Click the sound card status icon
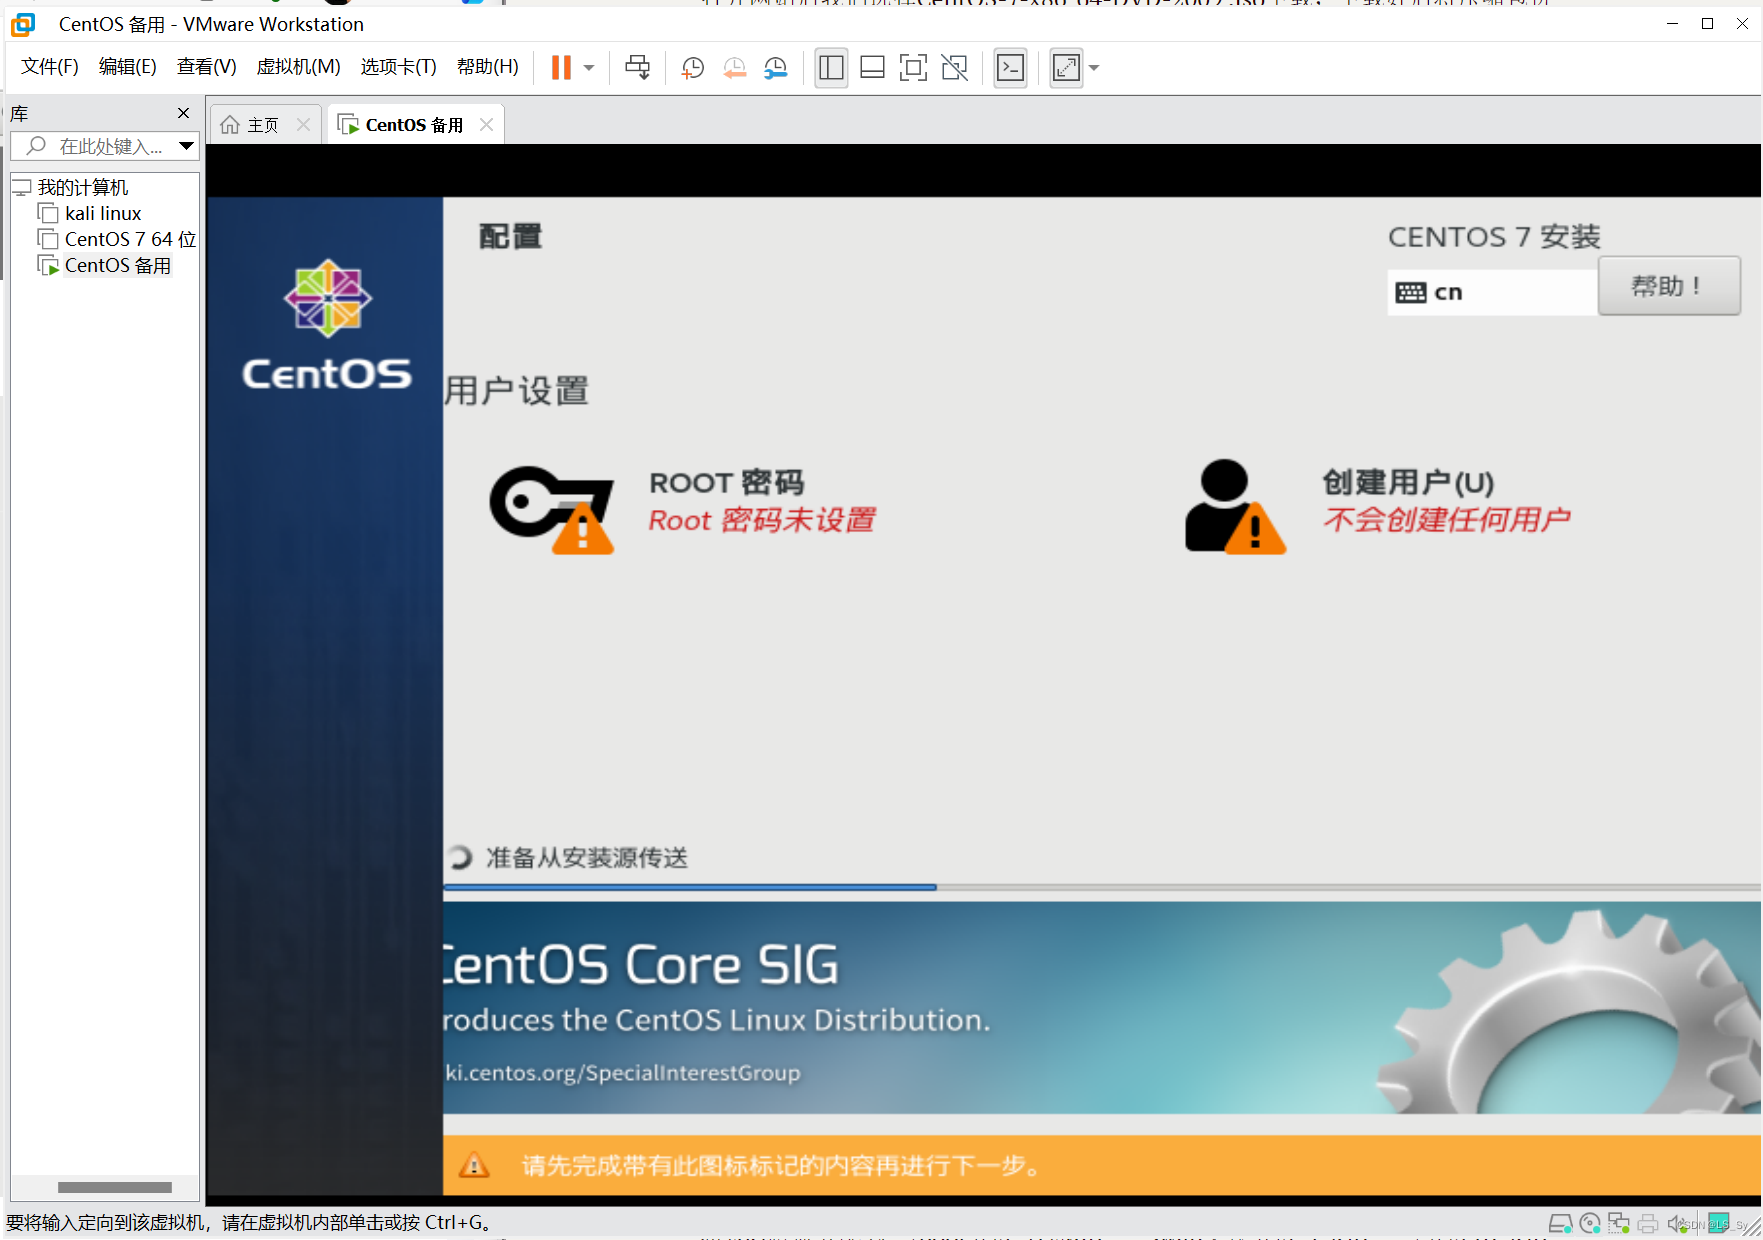 (1677, 1223)
